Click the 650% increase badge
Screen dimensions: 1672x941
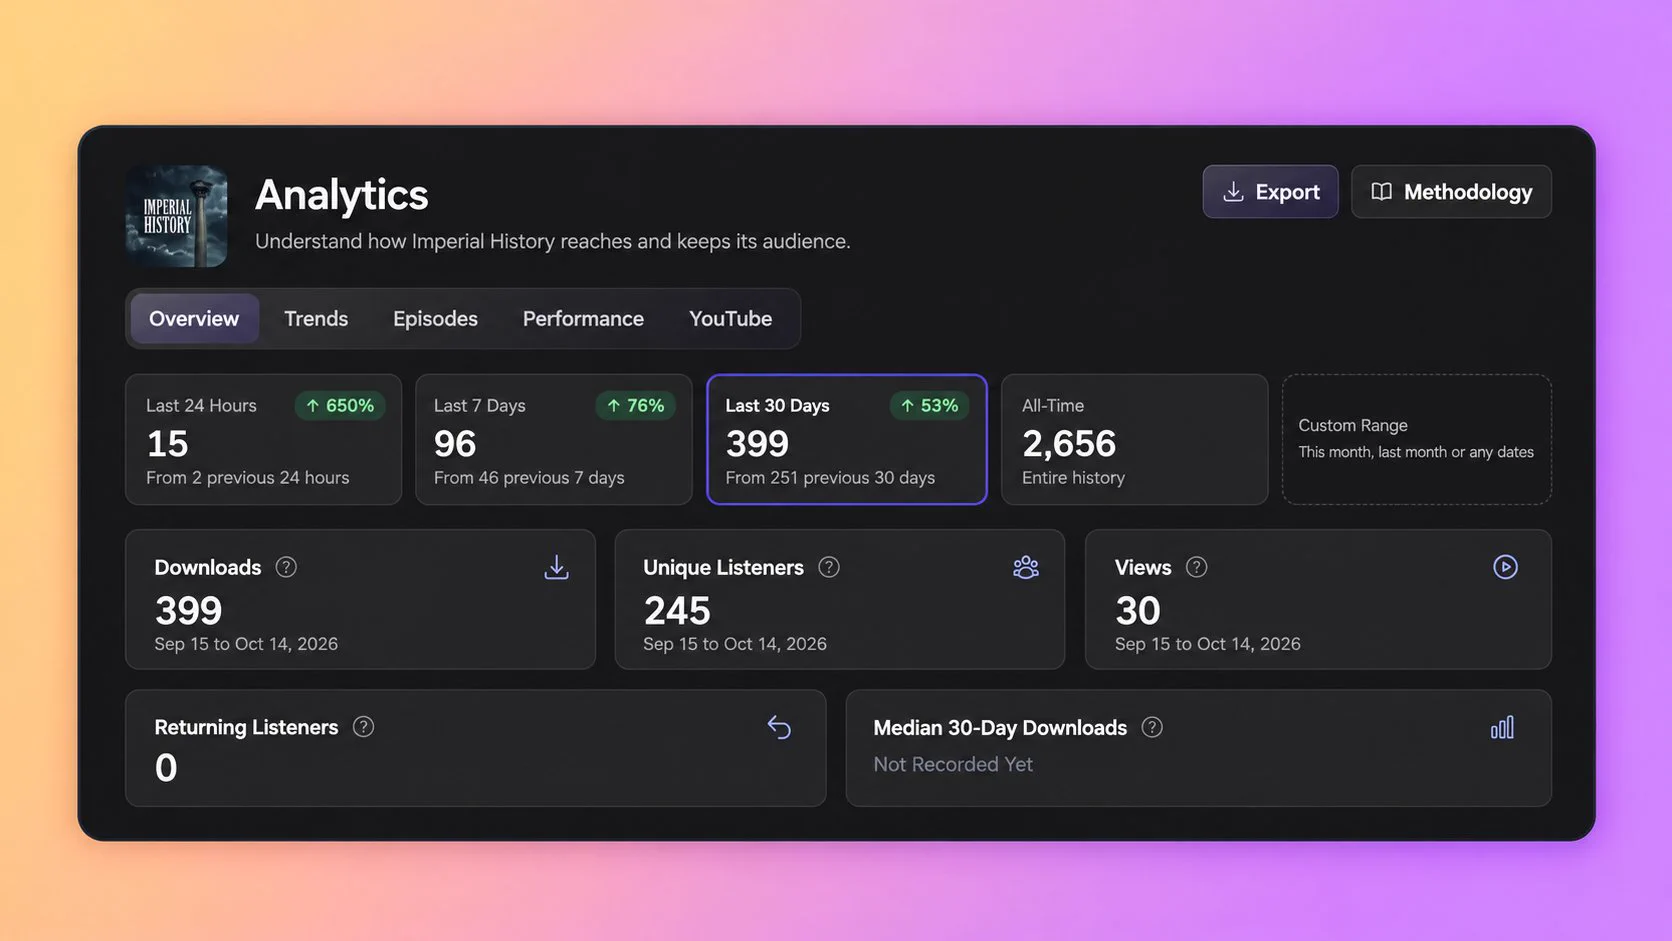click(340, 405)
